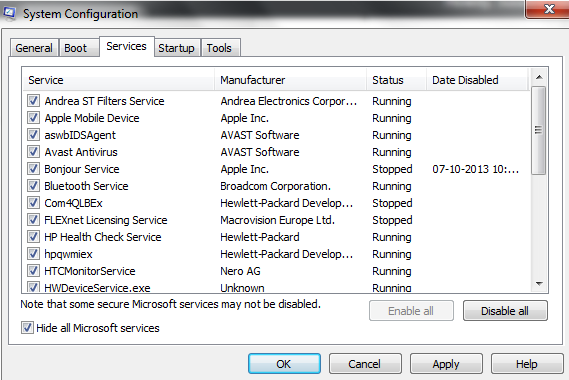This screenshot has width=569, height=380.
Task: Click the Disable all button
Action: click(x=505, y=311)
